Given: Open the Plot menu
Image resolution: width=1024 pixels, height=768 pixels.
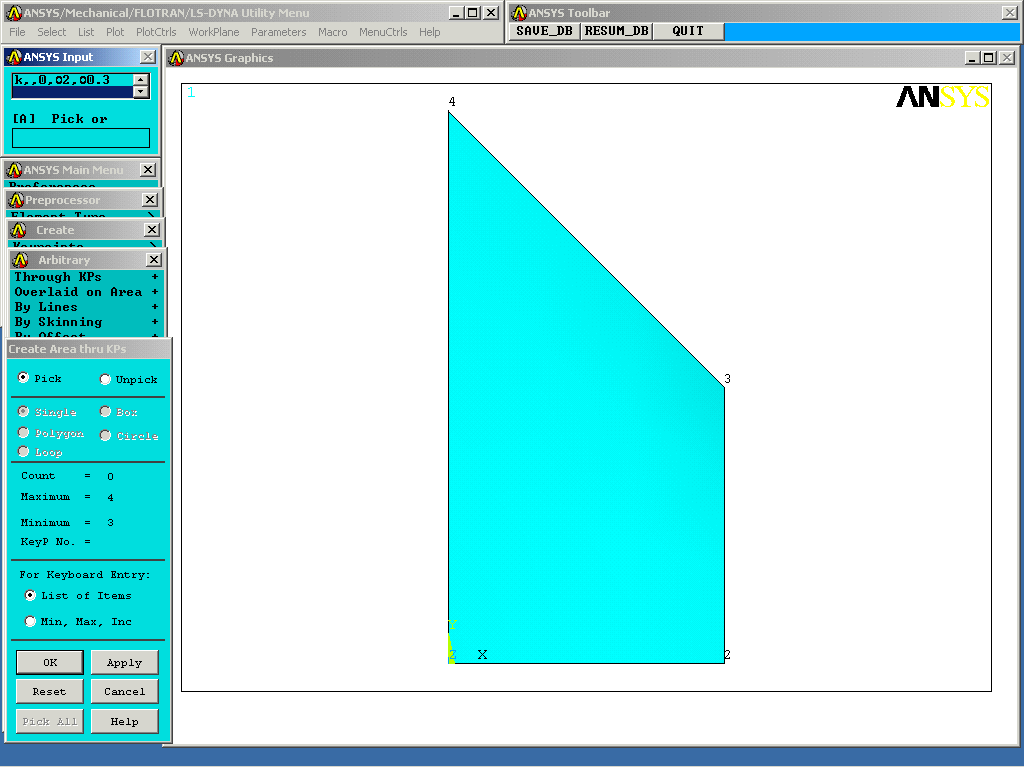Looking at the screenshot, I should pos(115,32).
